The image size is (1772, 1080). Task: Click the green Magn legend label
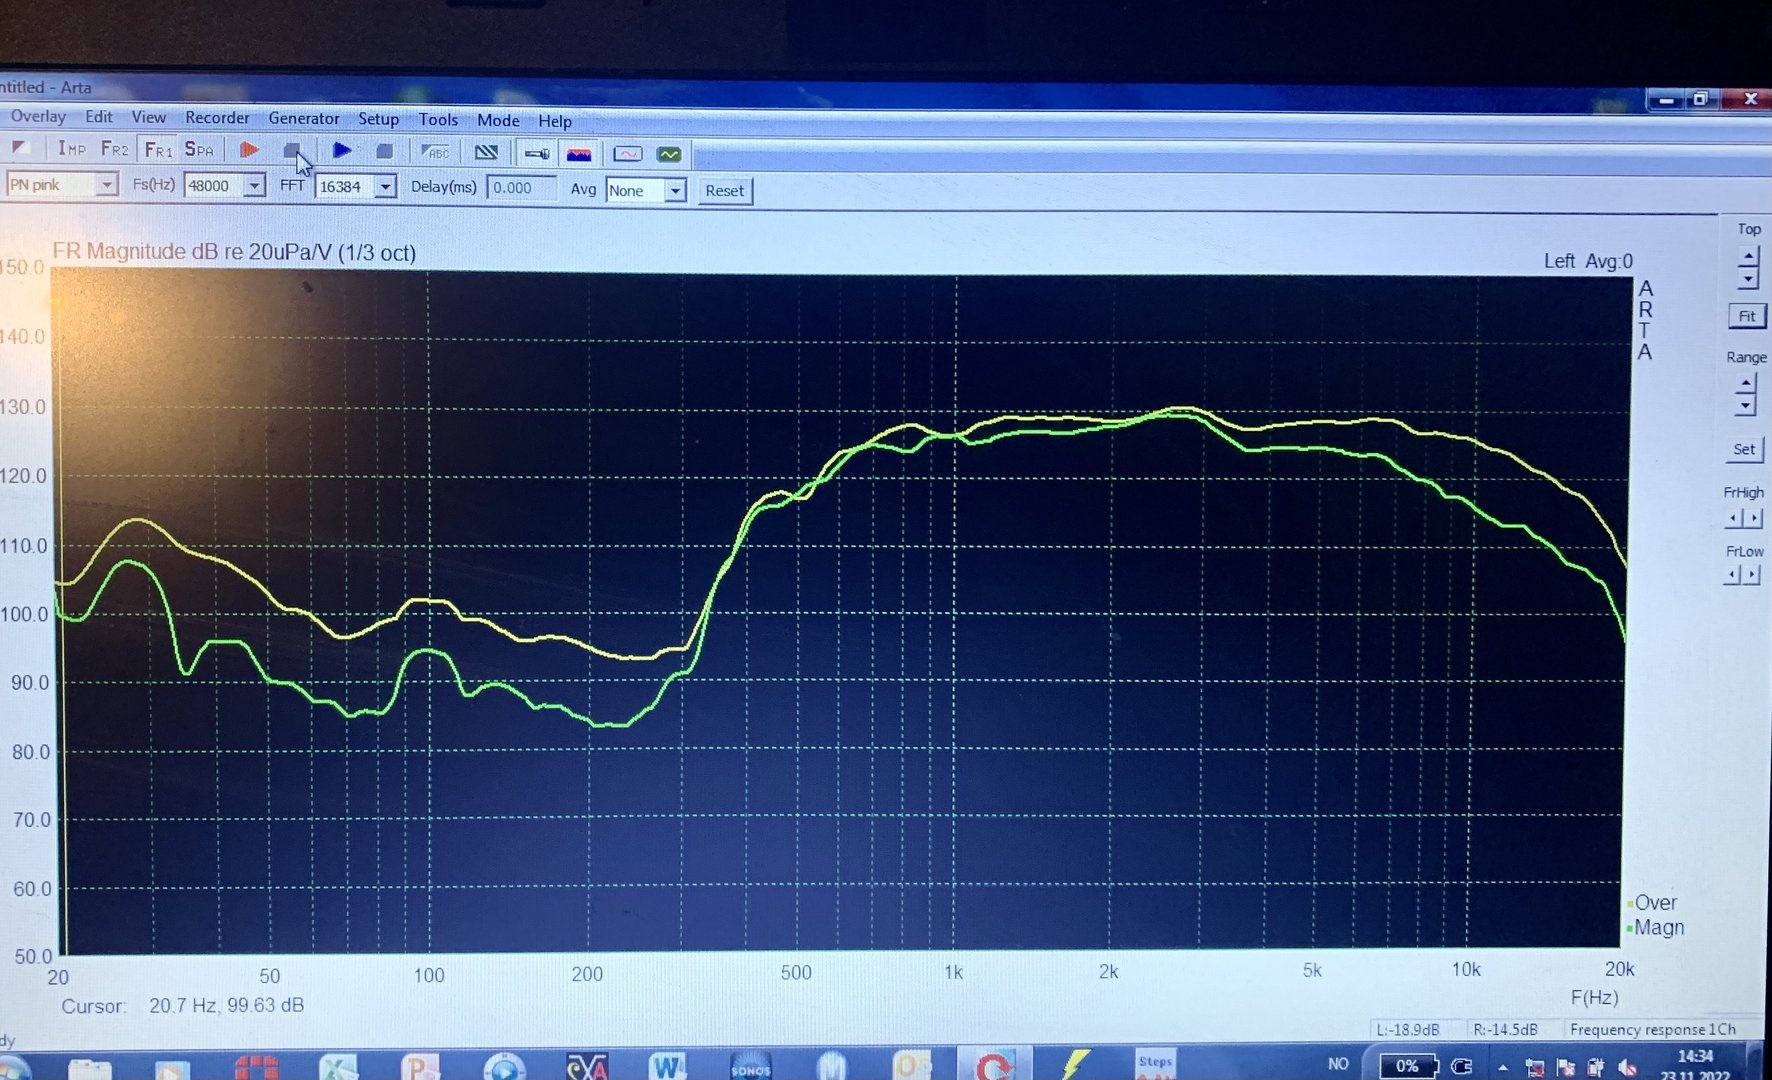click(x=1659, y=928)
